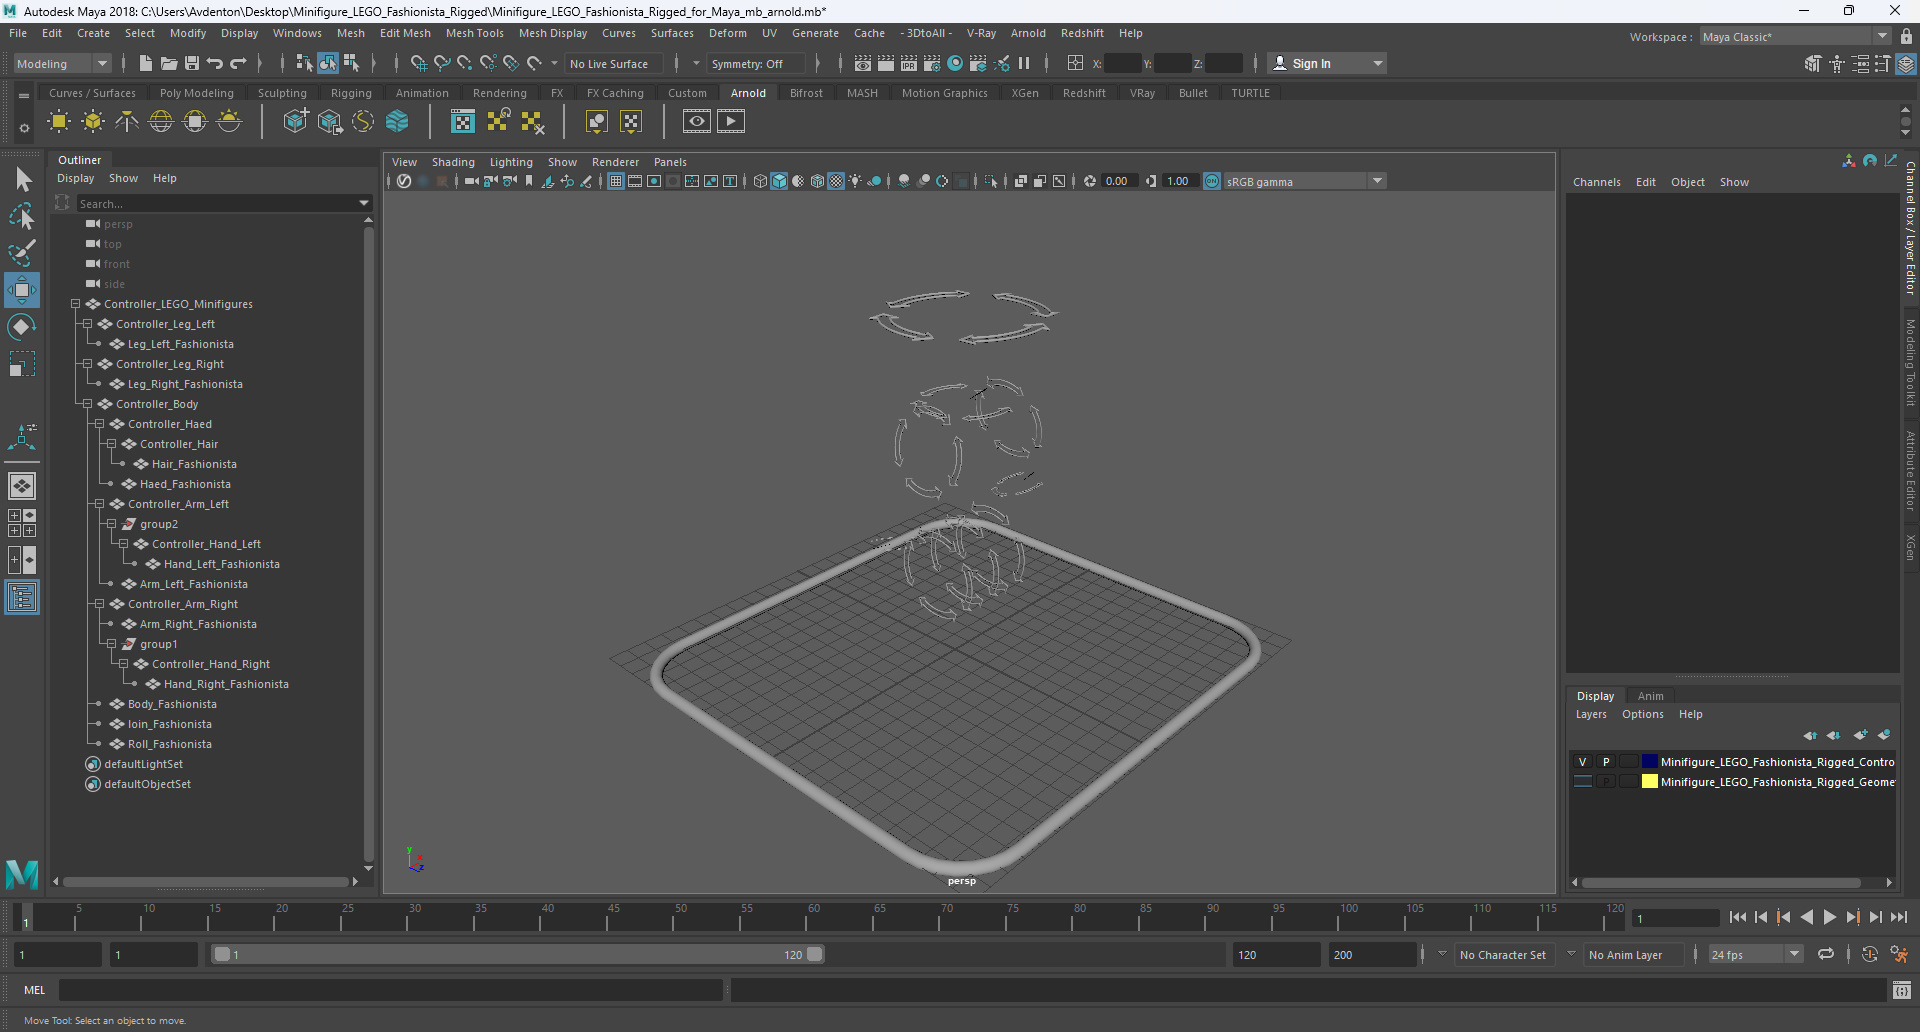The image size is (1920, 1032).
Task: Click the navy Controllers layer color swatch
Action: (1650, 762)
